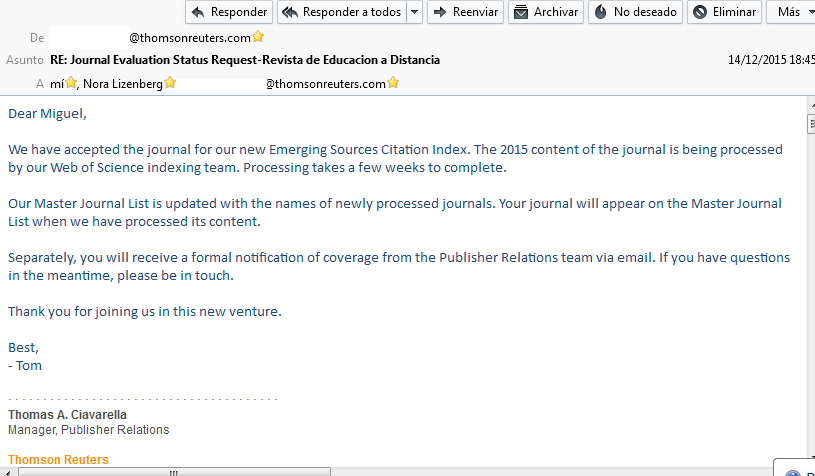Viewport: 815px width, 476px height.
Task: Delete the email with Eliminar
Action: pos(724,12)
